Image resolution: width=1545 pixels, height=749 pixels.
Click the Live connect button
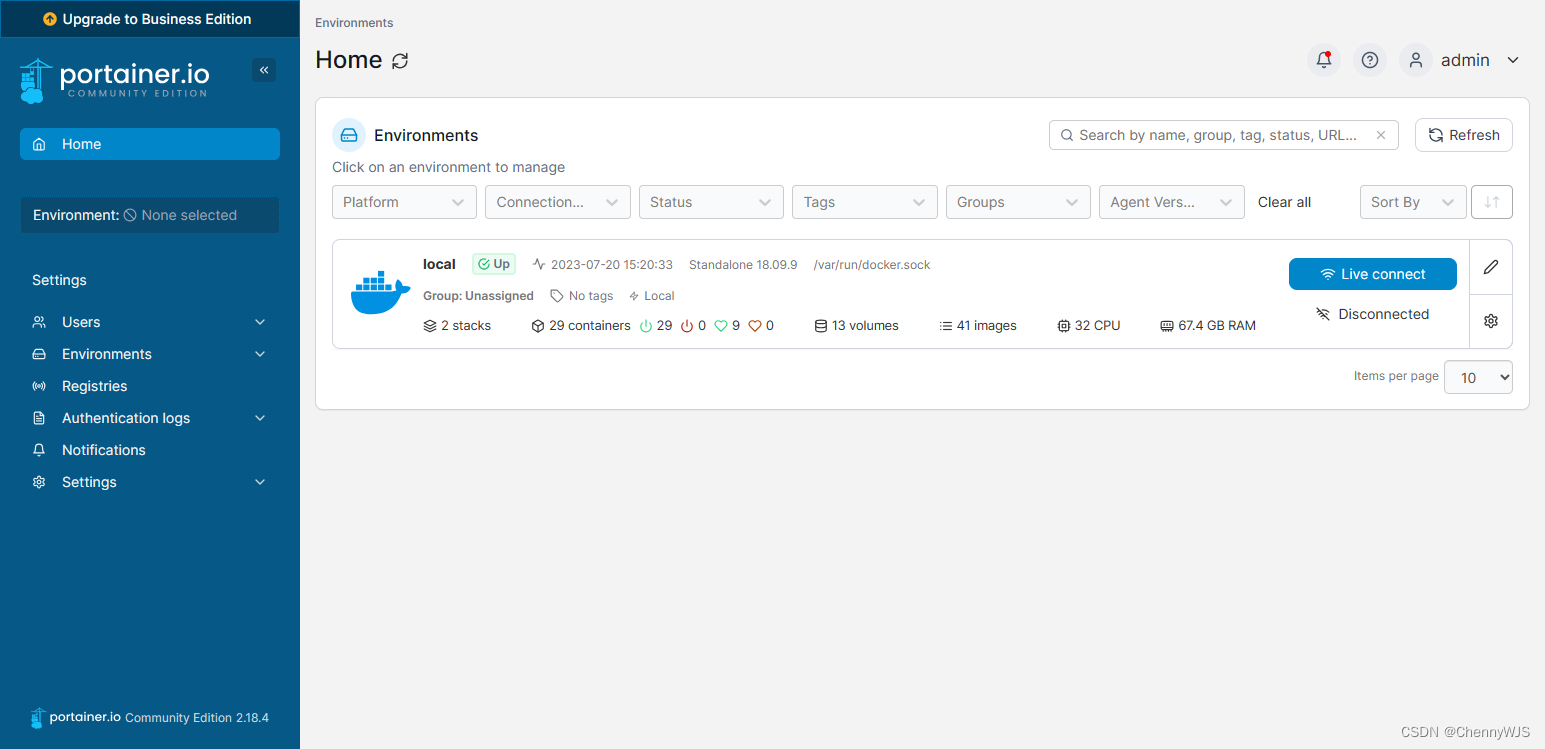pyautogui.click(x=1373, y=274)
